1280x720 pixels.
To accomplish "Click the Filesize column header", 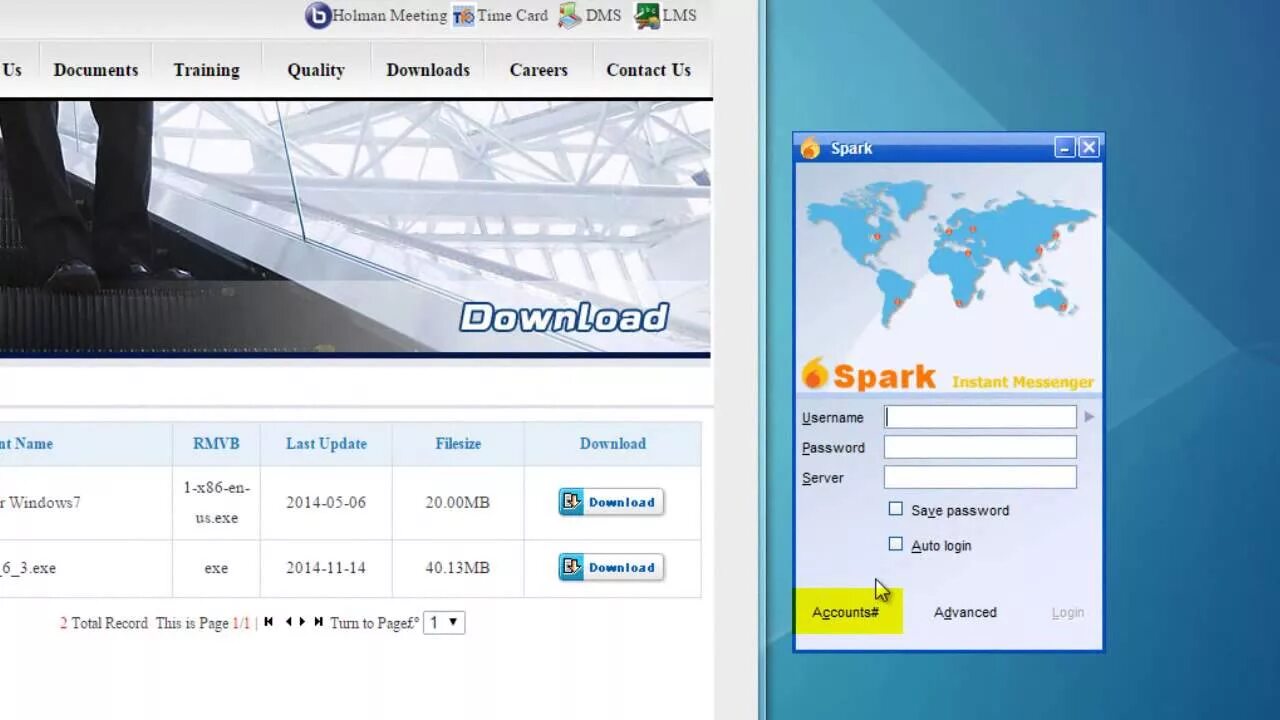I will pos(458,443).
